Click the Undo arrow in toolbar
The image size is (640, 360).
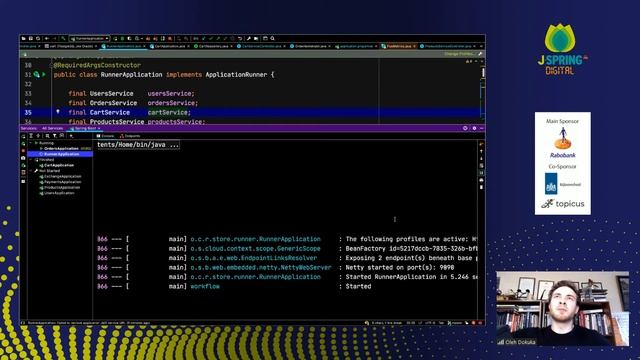point(240,38)
